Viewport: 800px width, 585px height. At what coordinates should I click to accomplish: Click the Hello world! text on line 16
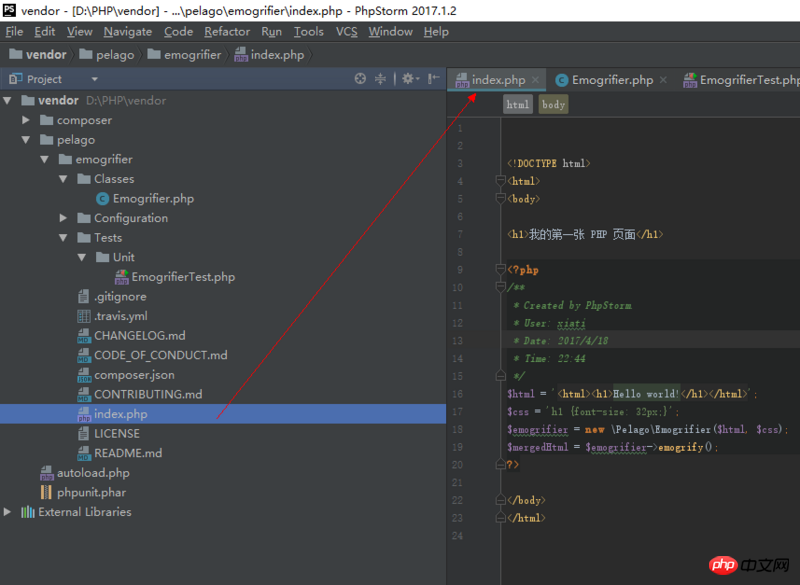click(x=646, y=394)
